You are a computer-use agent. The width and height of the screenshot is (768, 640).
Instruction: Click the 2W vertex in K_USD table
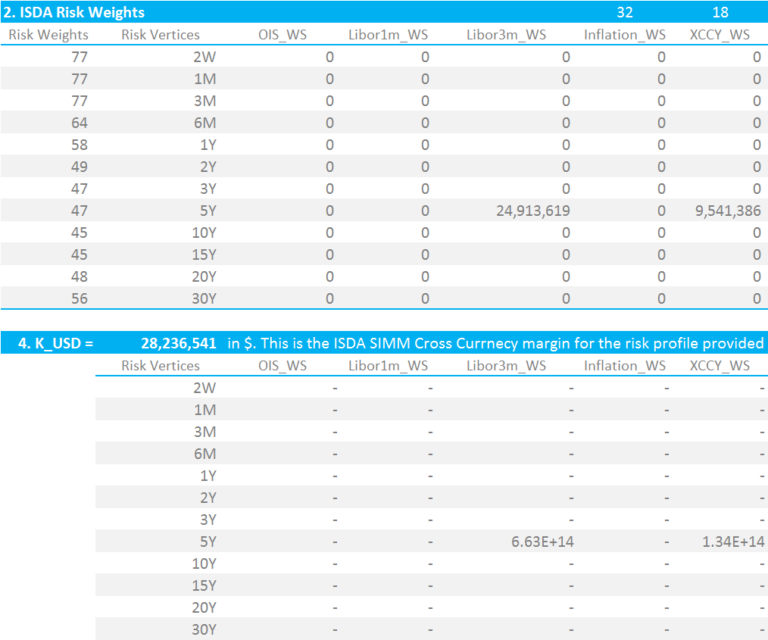click(x=204, y=388)
